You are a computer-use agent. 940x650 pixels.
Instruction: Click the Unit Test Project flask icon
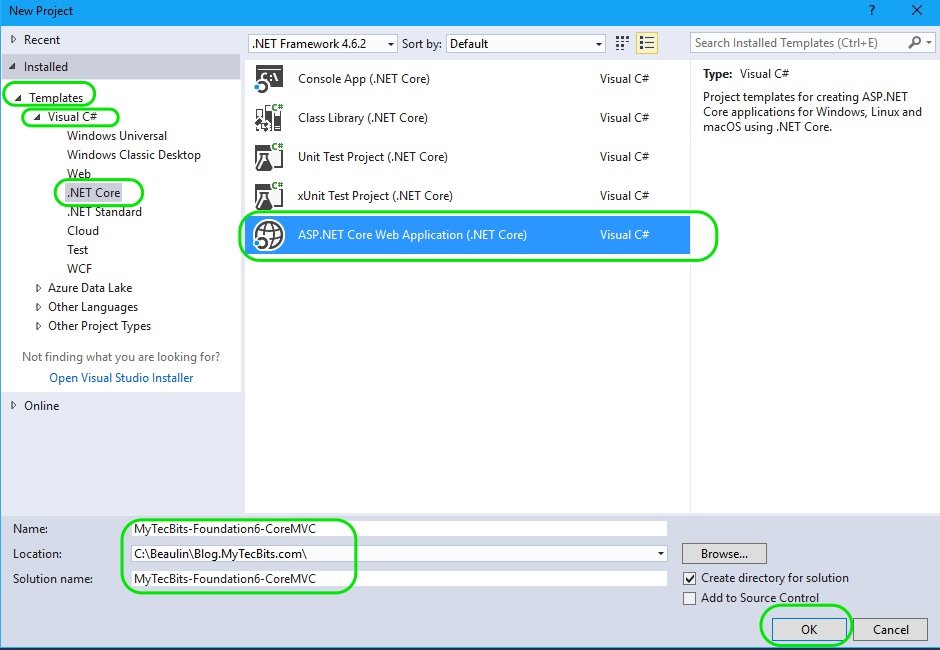click(x=269, y=157)
